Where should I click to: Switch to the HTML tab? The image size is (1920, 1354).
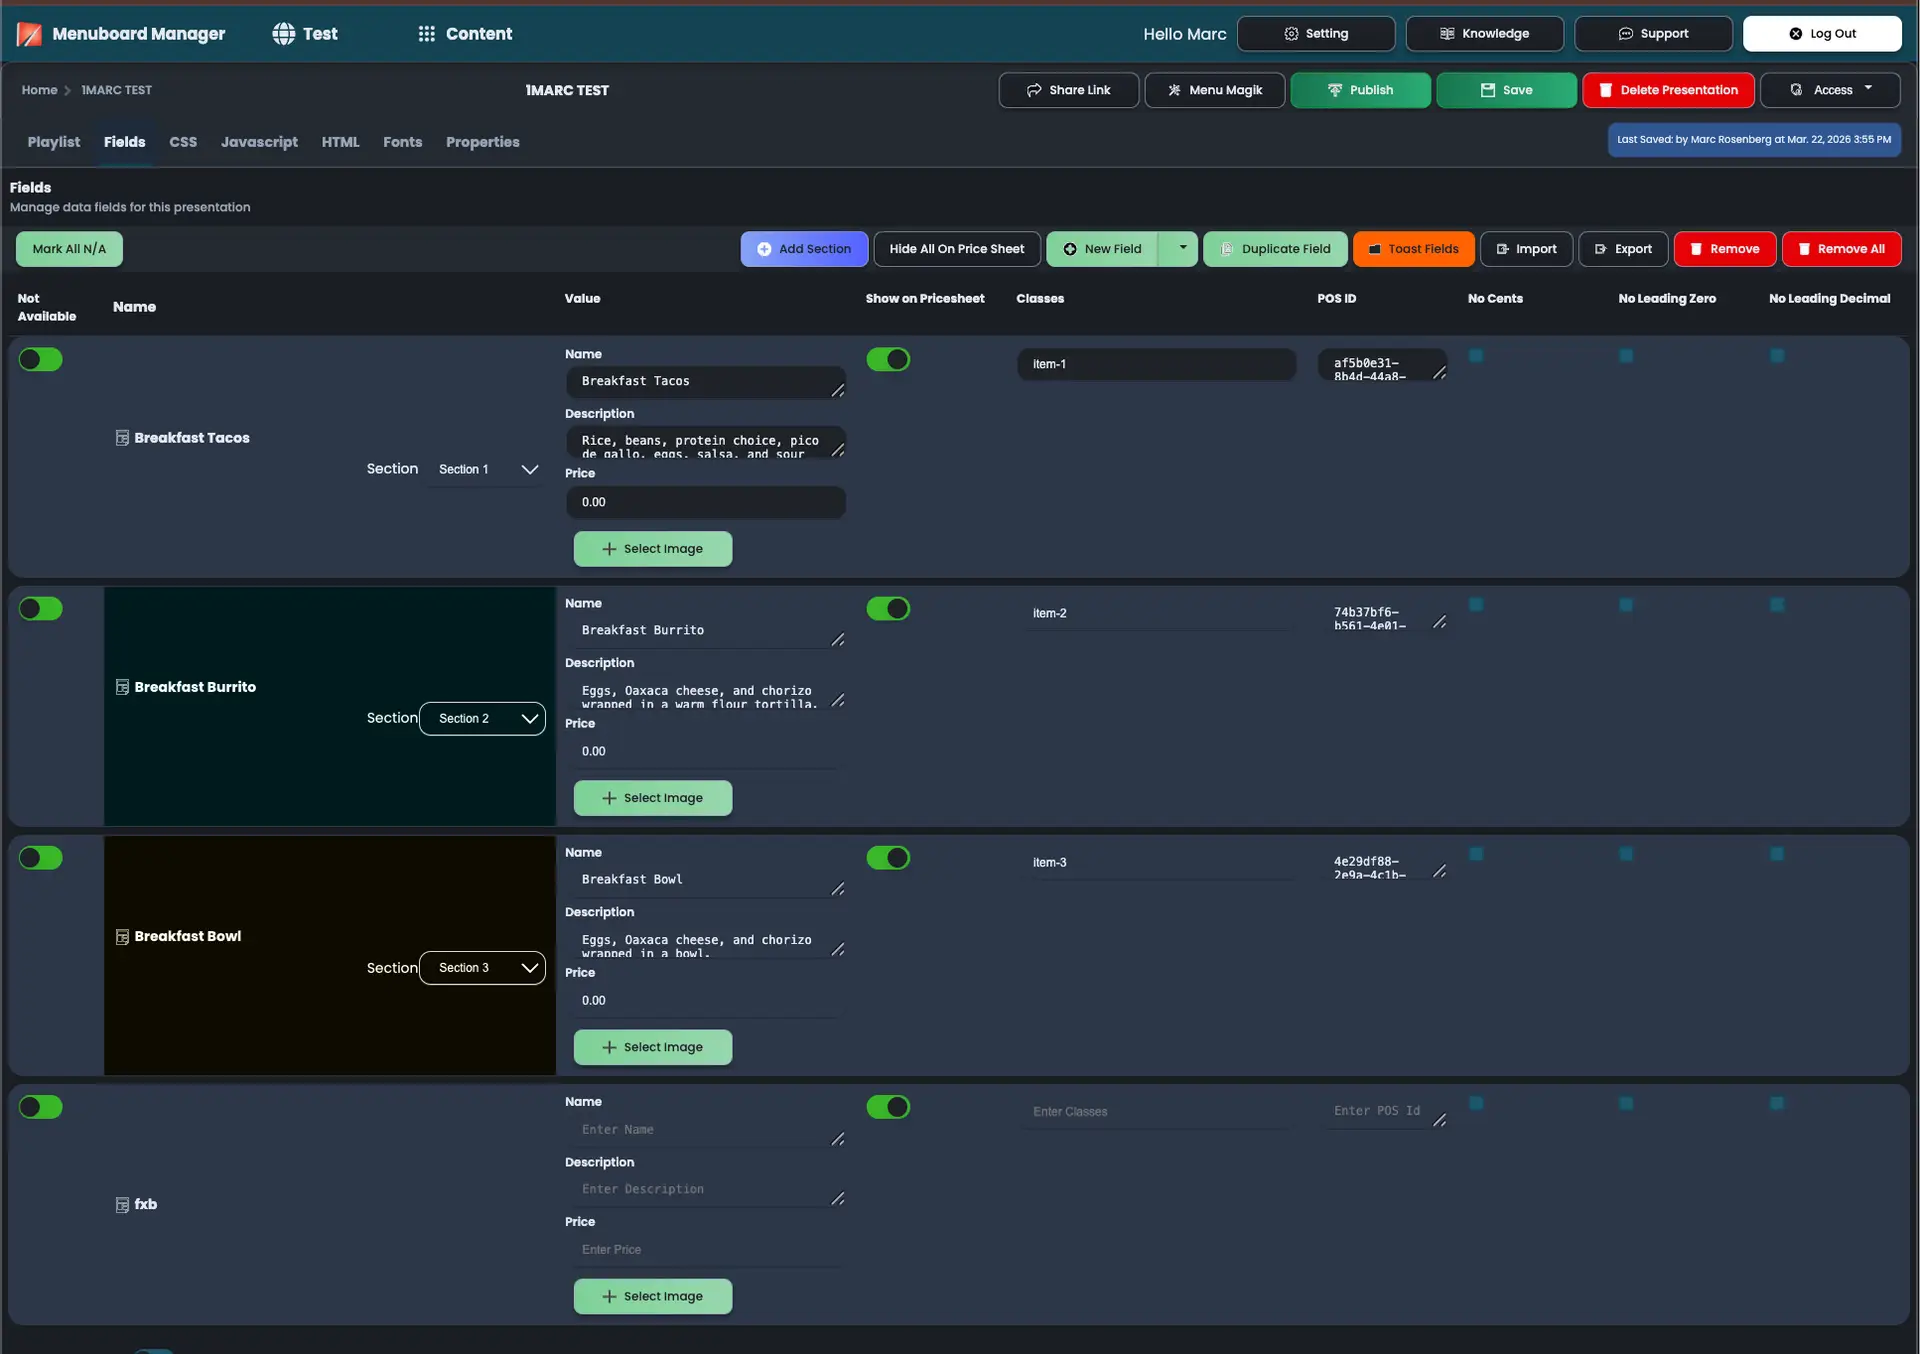340,142
